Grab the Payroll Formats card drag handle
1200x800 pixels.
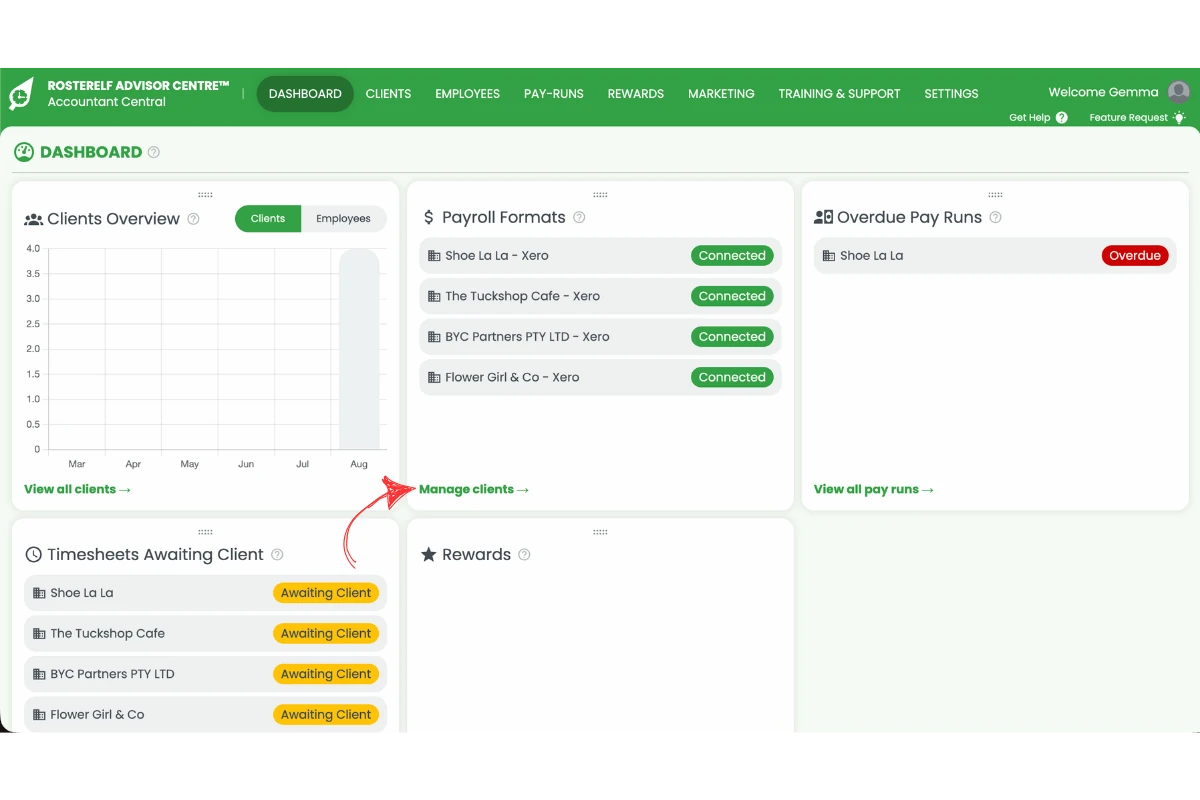[600, 195]
